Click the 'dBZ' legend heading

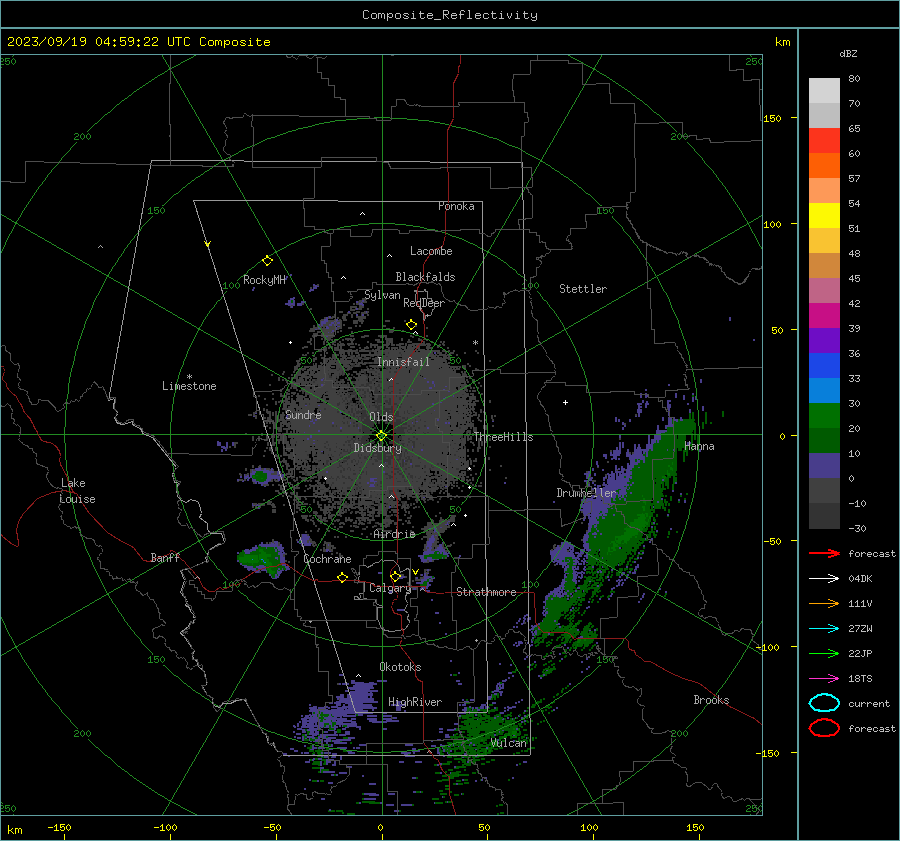[848, 53]
